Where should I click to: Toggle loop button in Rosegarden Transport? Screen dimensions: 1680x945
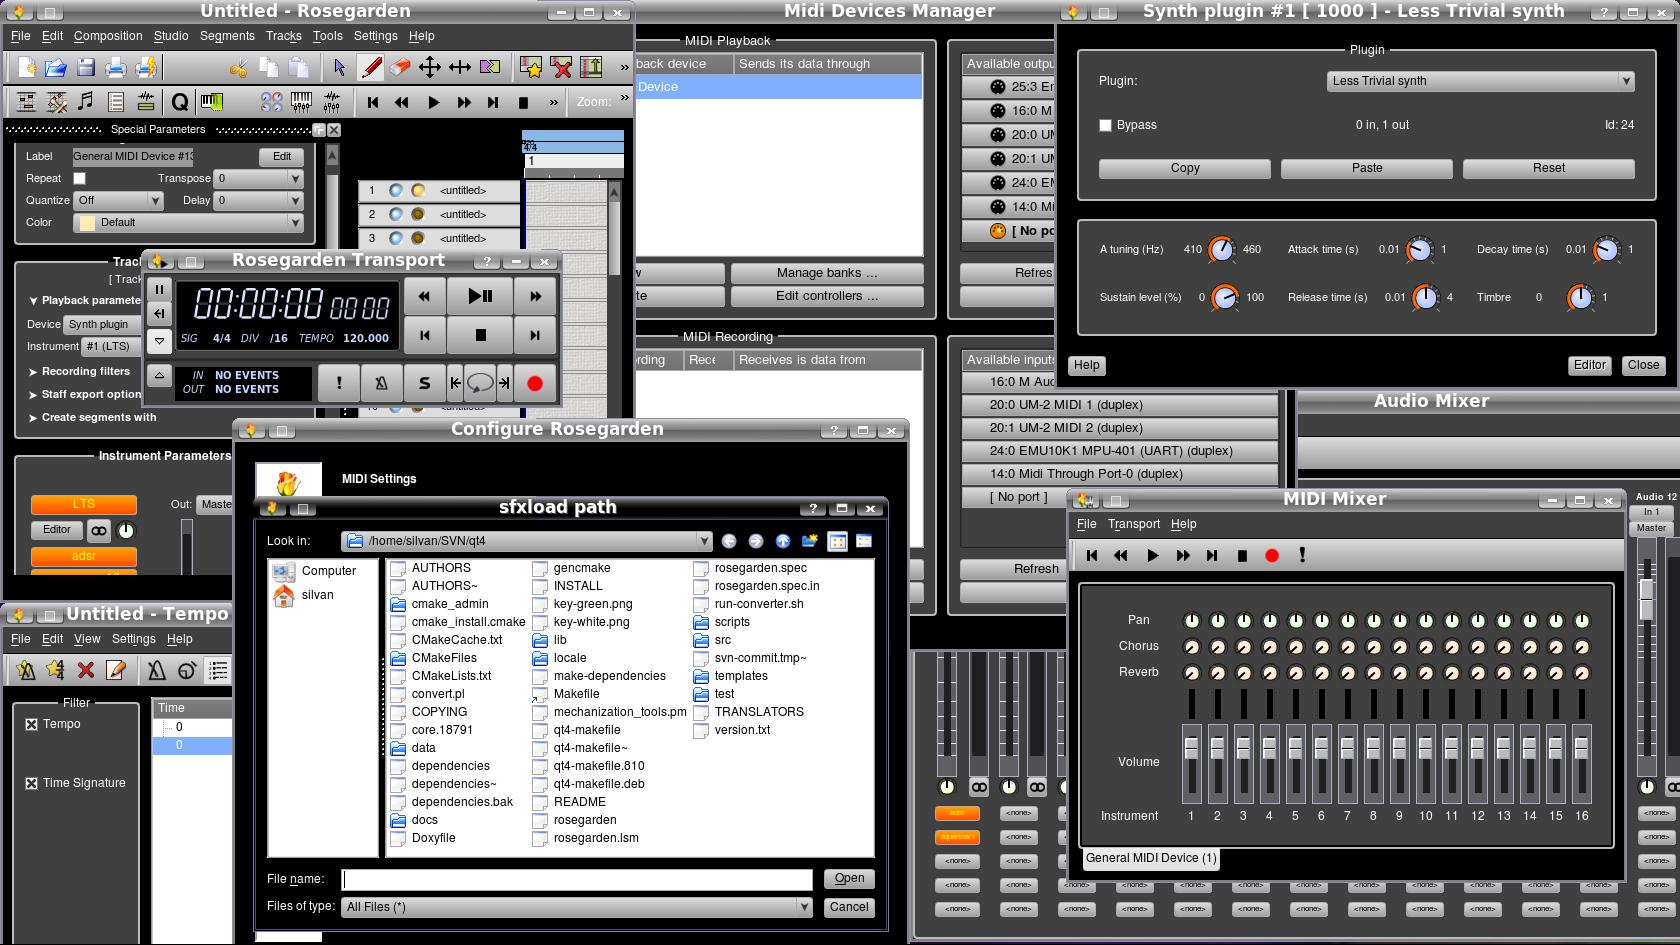coord(480,383)
